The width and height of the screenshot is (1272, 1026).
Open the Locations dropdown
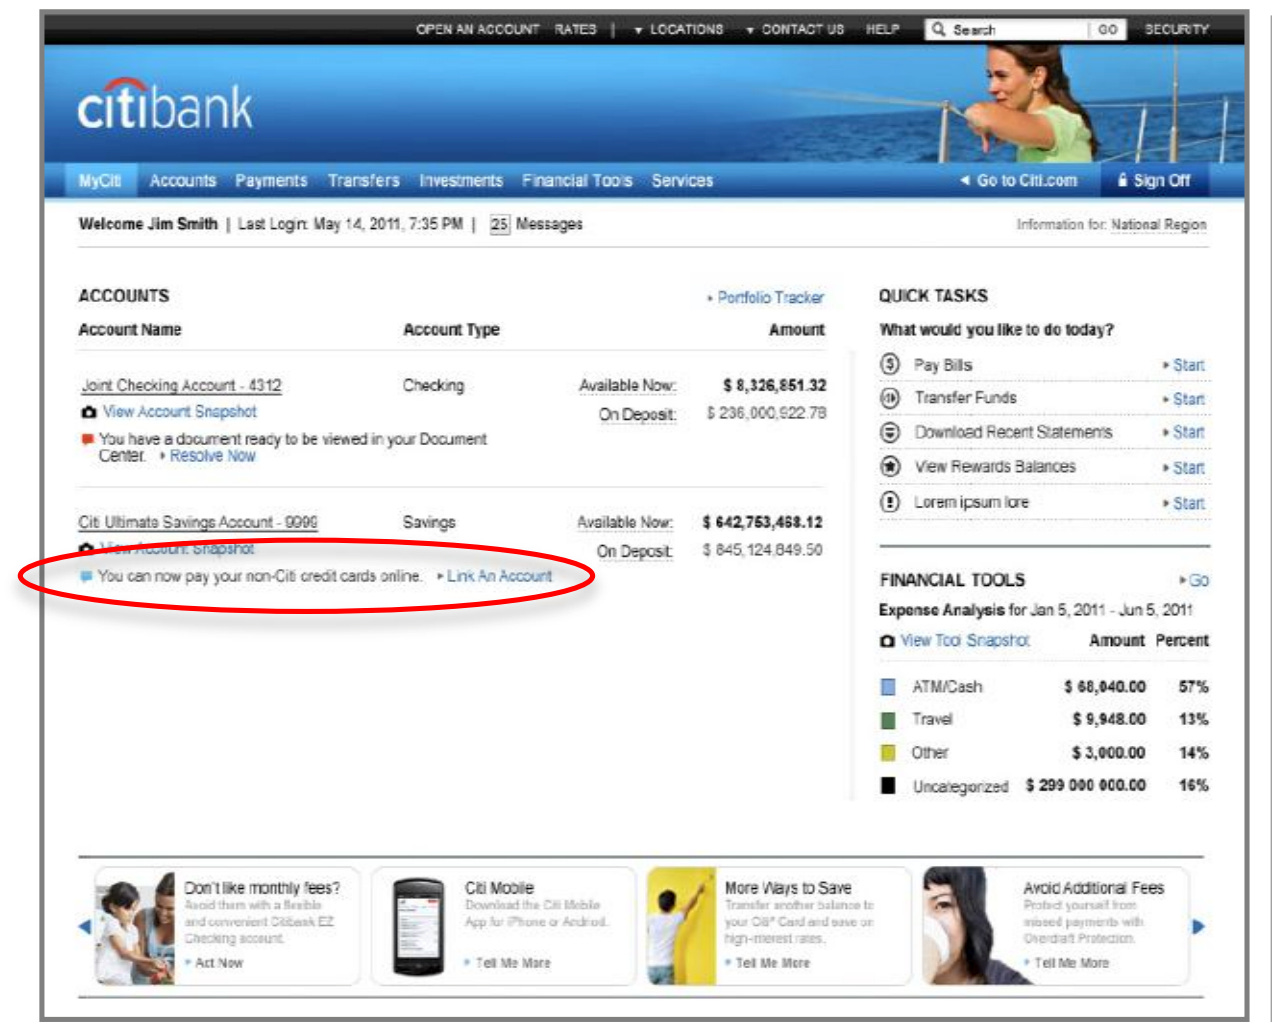[x=678, y=29]
